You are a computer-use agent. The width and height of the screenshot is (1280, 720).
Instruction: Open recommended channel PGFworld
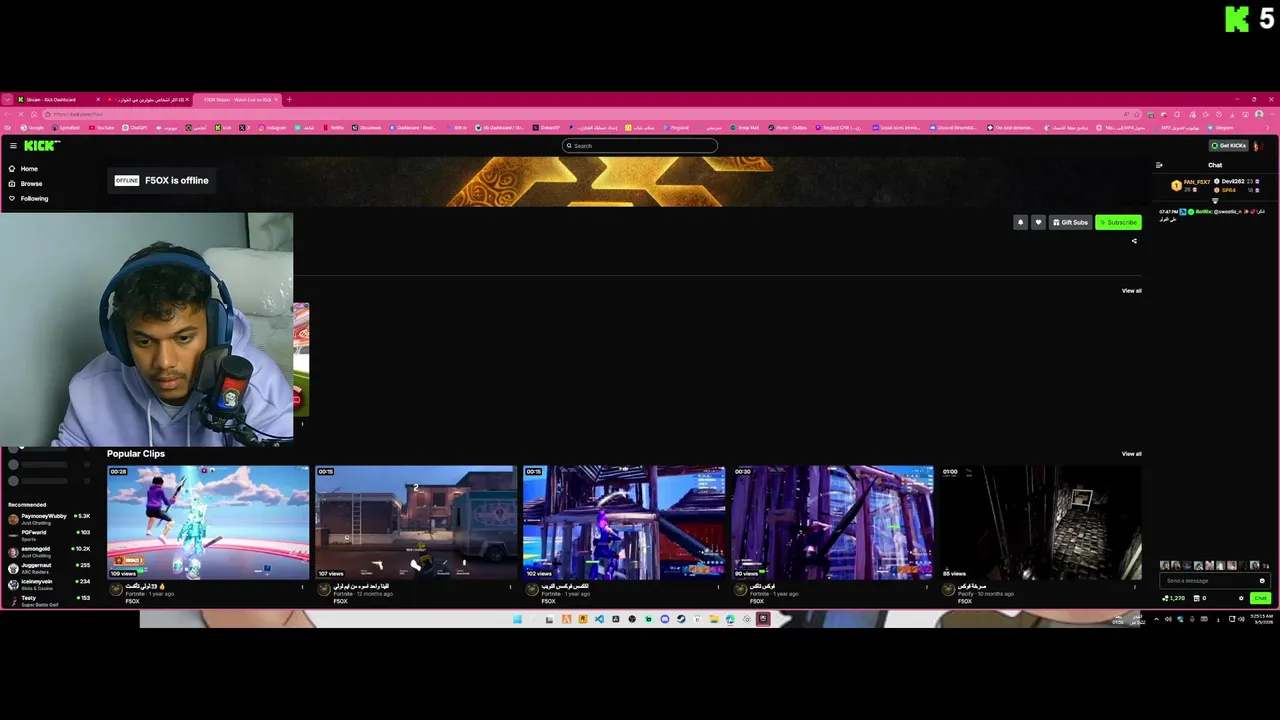pyautogui.click(x=49, y=535)
